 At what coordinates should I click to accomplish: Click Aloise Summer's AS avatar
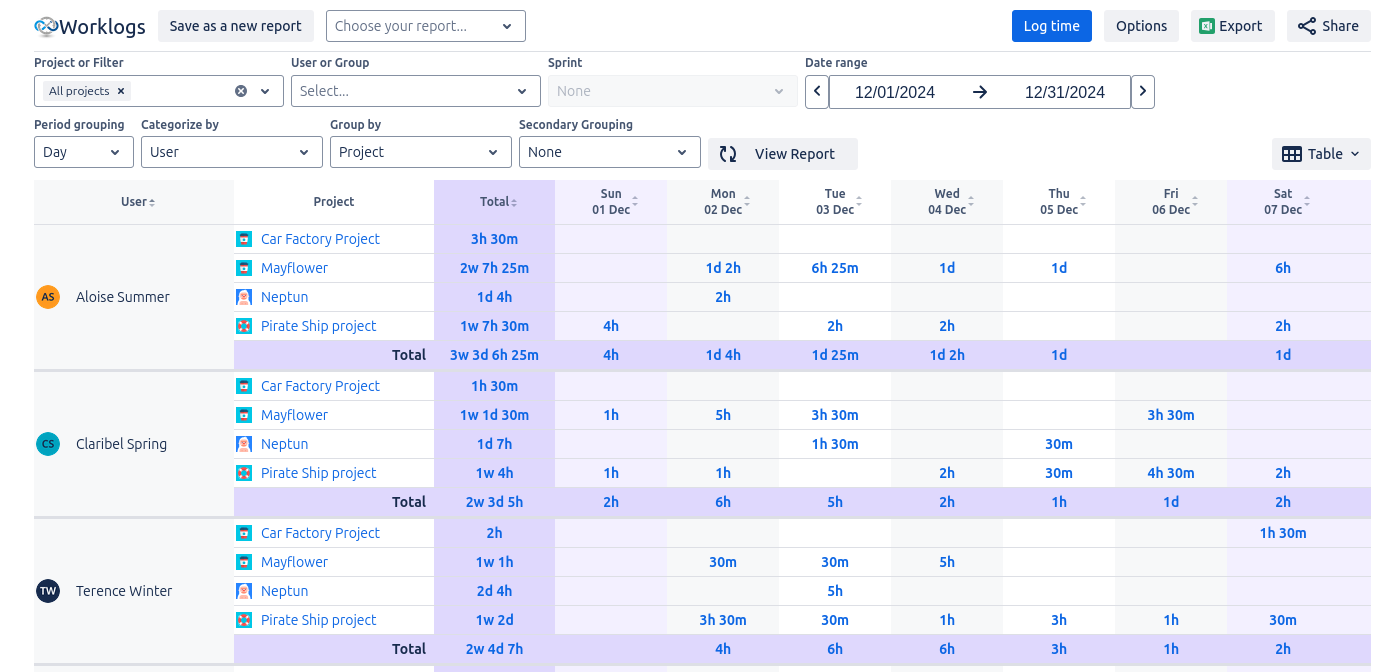tap(48, 297)
